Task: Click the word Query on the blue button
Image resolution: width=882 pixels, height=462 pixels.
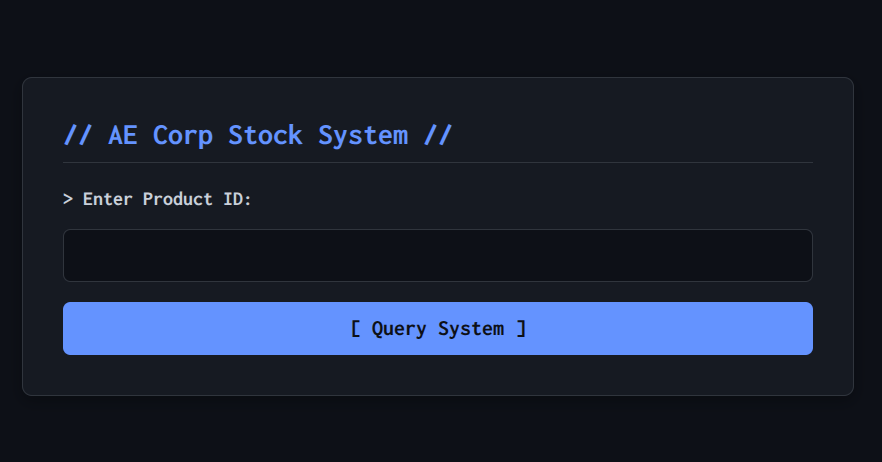Action: tap(399, 328)
